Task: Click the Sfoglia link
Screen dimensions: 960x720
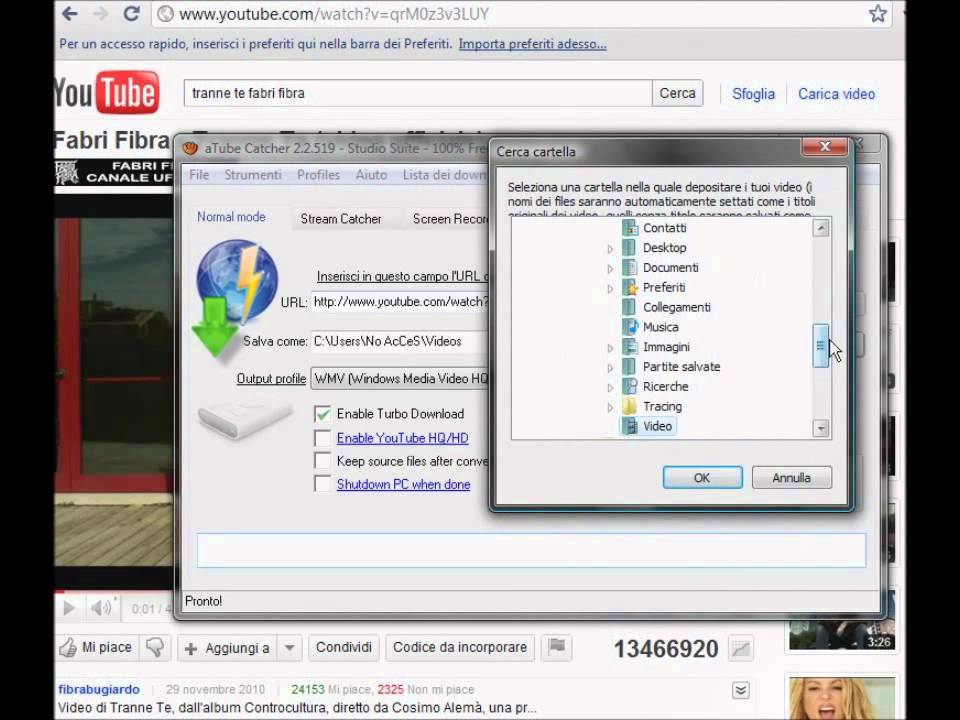Action: [x=753, y=94]
